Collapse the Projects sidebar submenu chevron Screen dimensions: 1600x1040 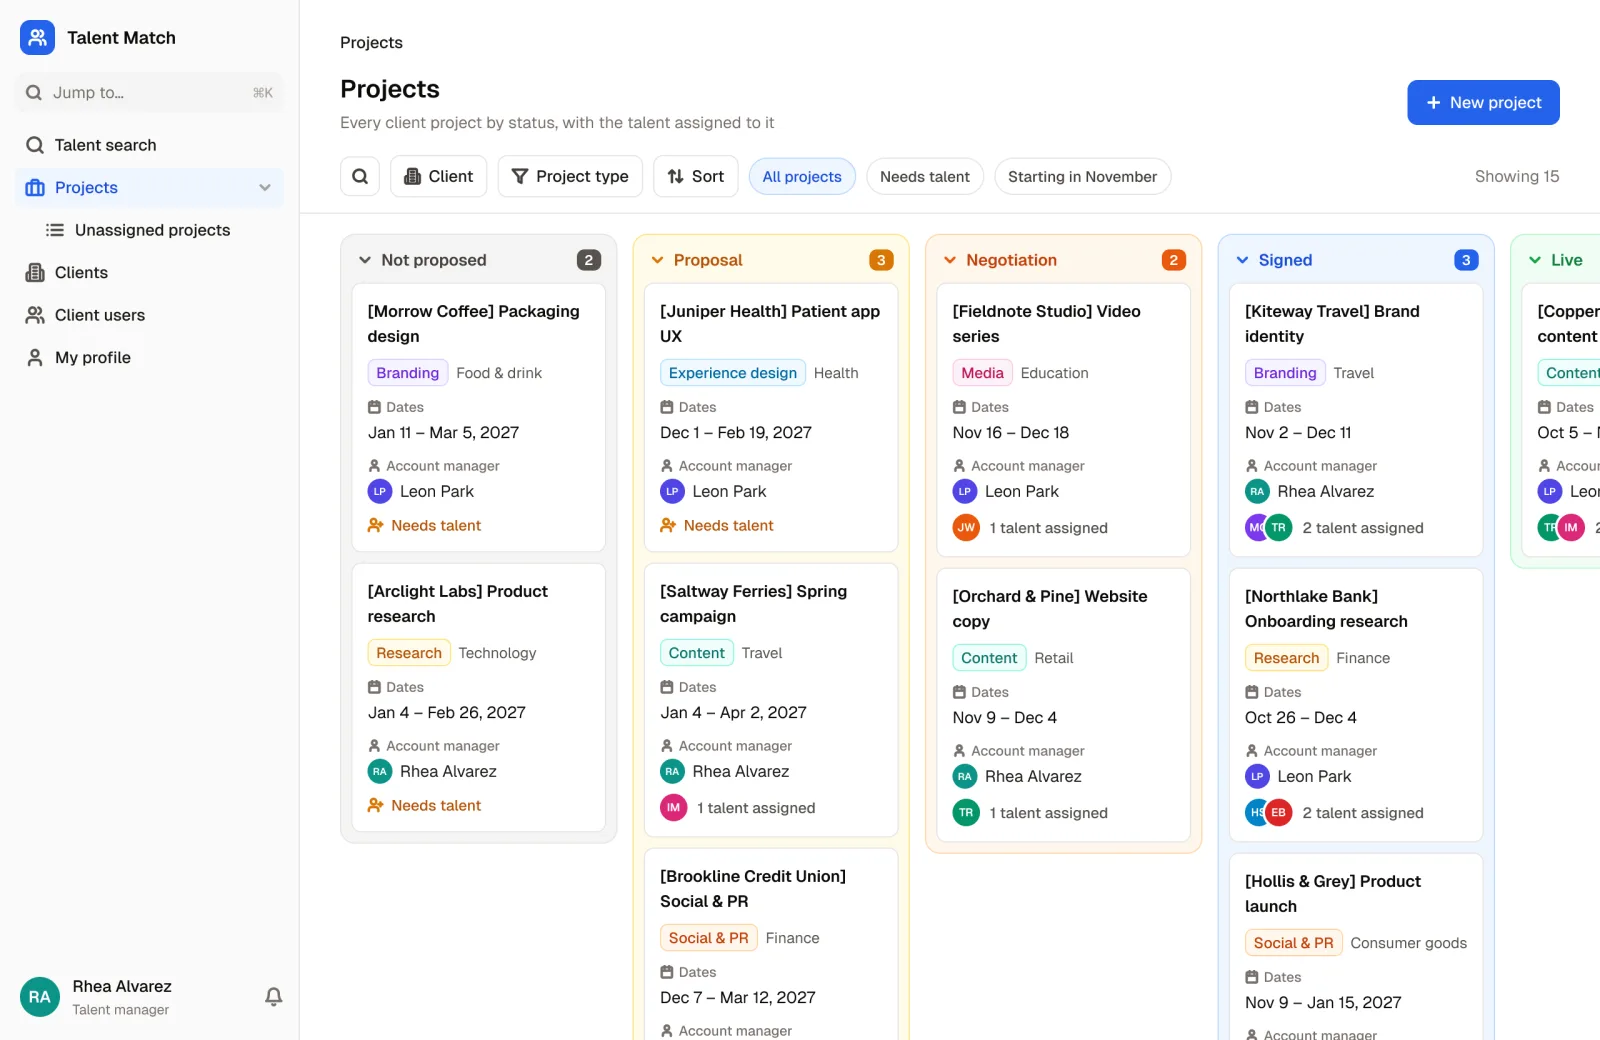click(x=265, y=187)
